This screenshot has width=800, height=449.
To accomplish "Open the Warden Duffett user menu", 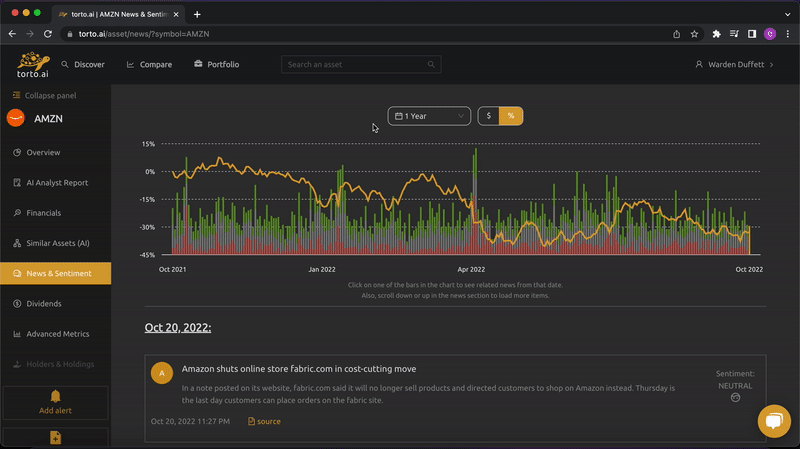I will 735,64.
